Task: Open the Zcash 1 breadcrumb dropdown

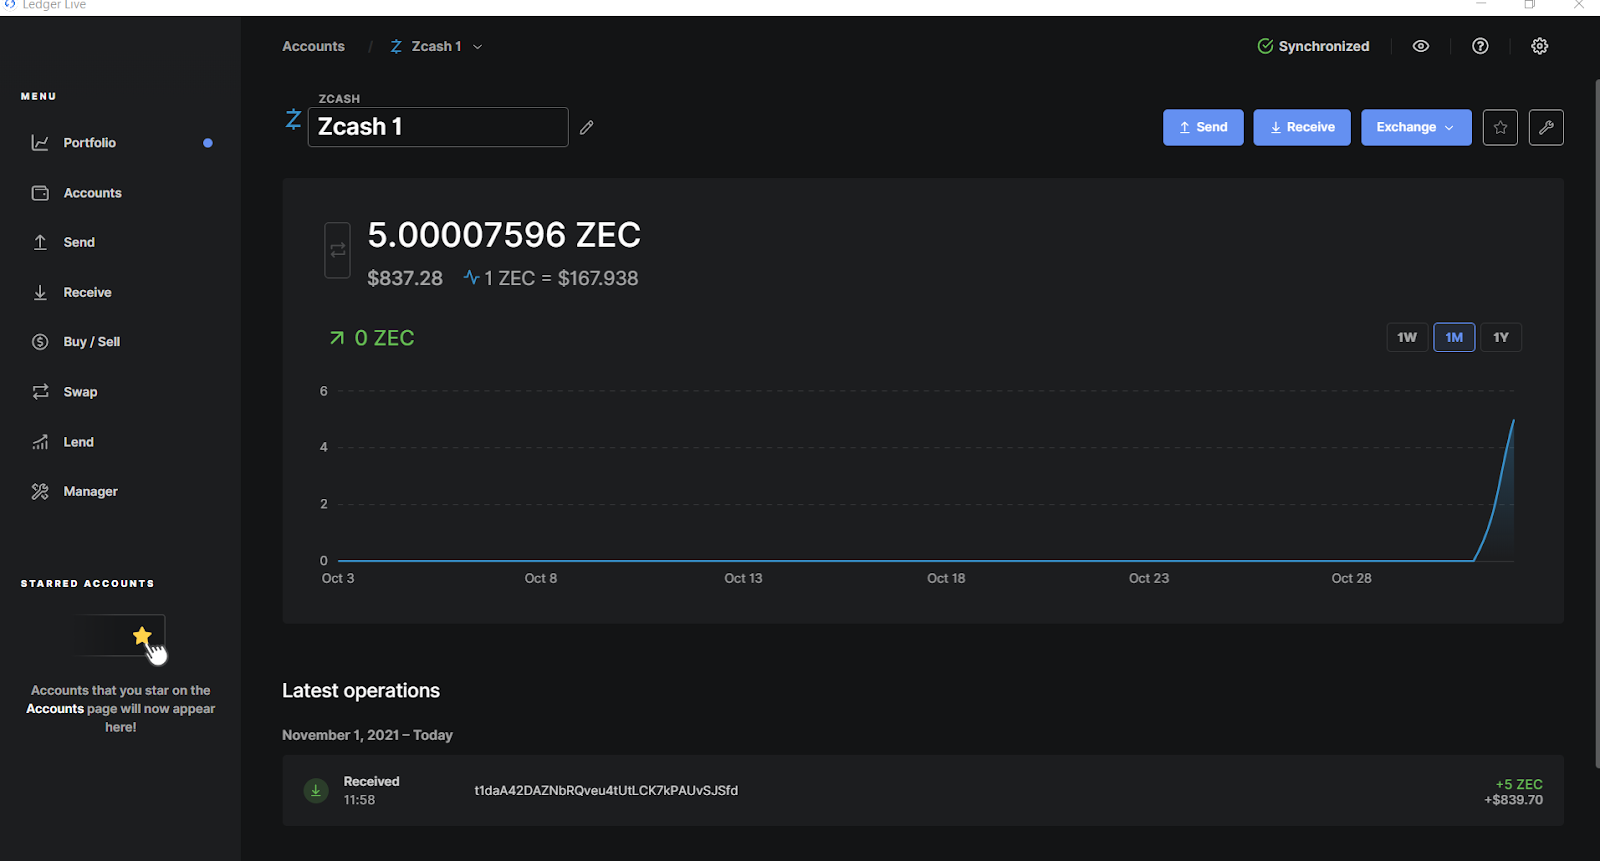Action: [x=437, y=46]
